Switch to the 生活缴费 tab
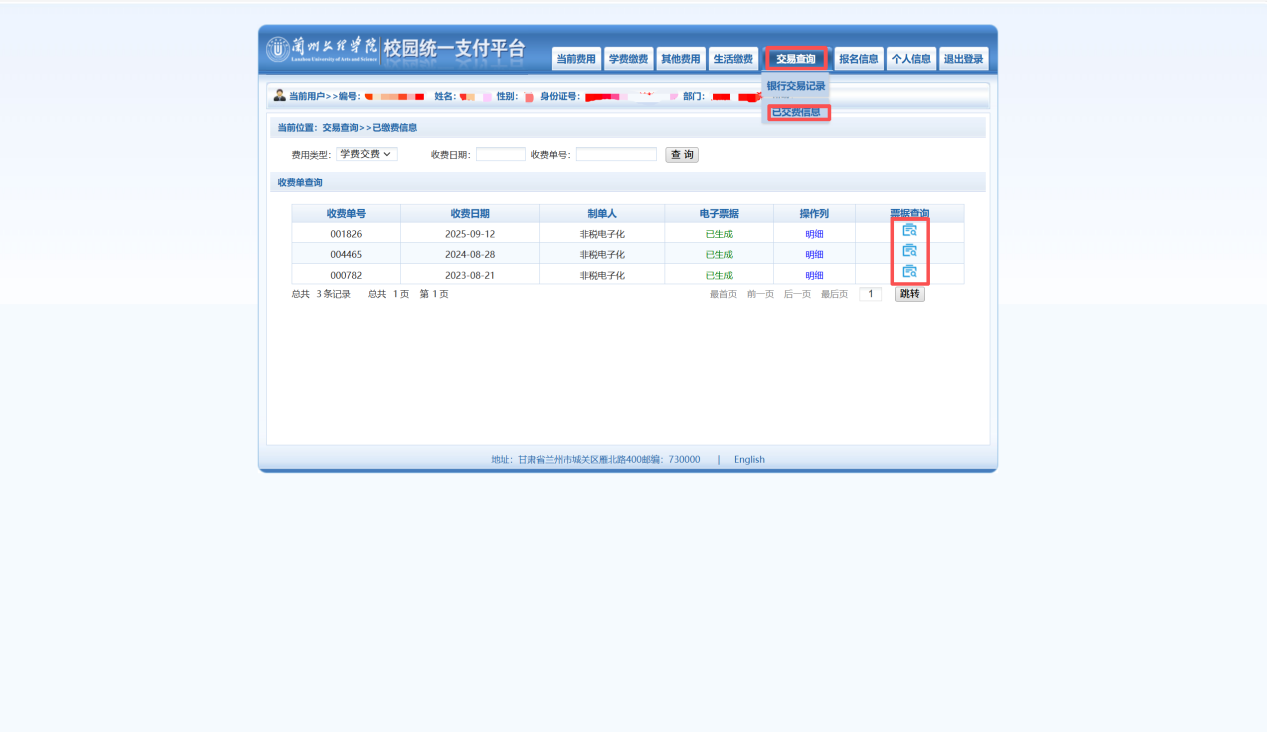 (x=732, y=59)
